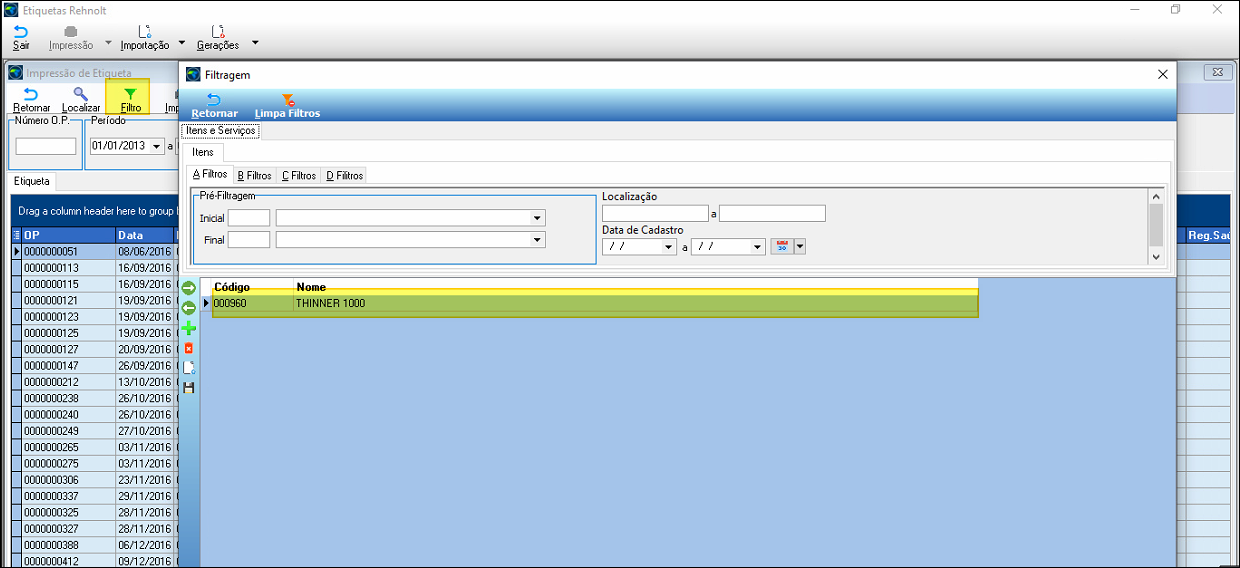Click the Localizar magnifier button
The image size is (1240, 568).
point(81,99)
